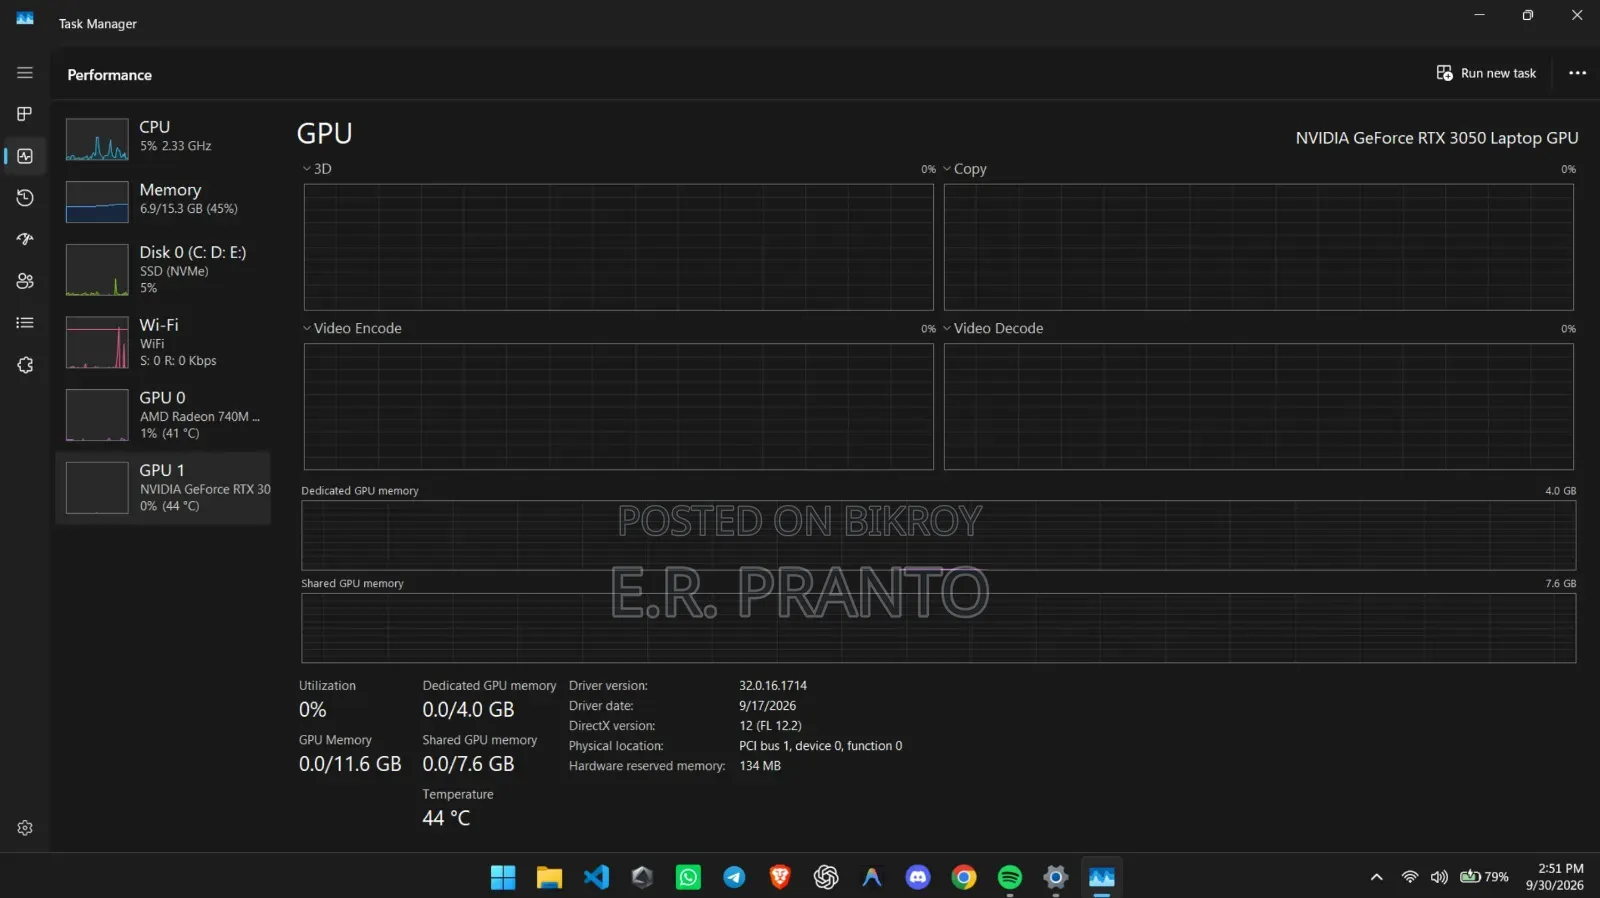Click the 44 °C temperature value
This screenshot has width=1600, height=898.
(446, 818)
